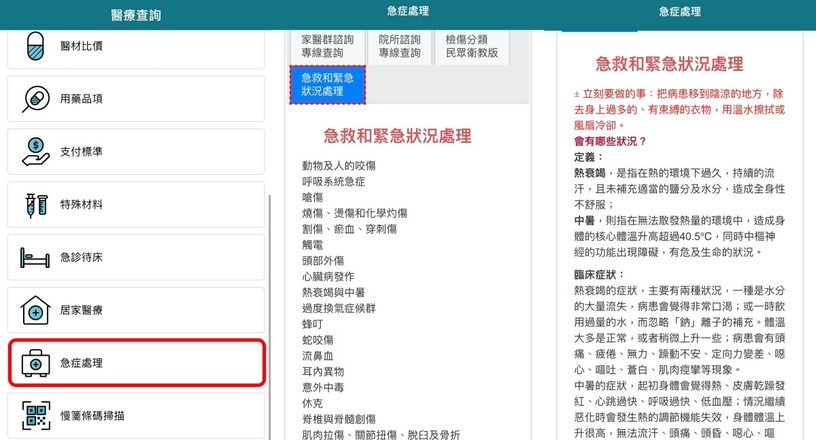This screenshot has width=816, height=440.
Task: Open 割傷、瘀血、穿刺傷 topic
Action: [349, 229]
